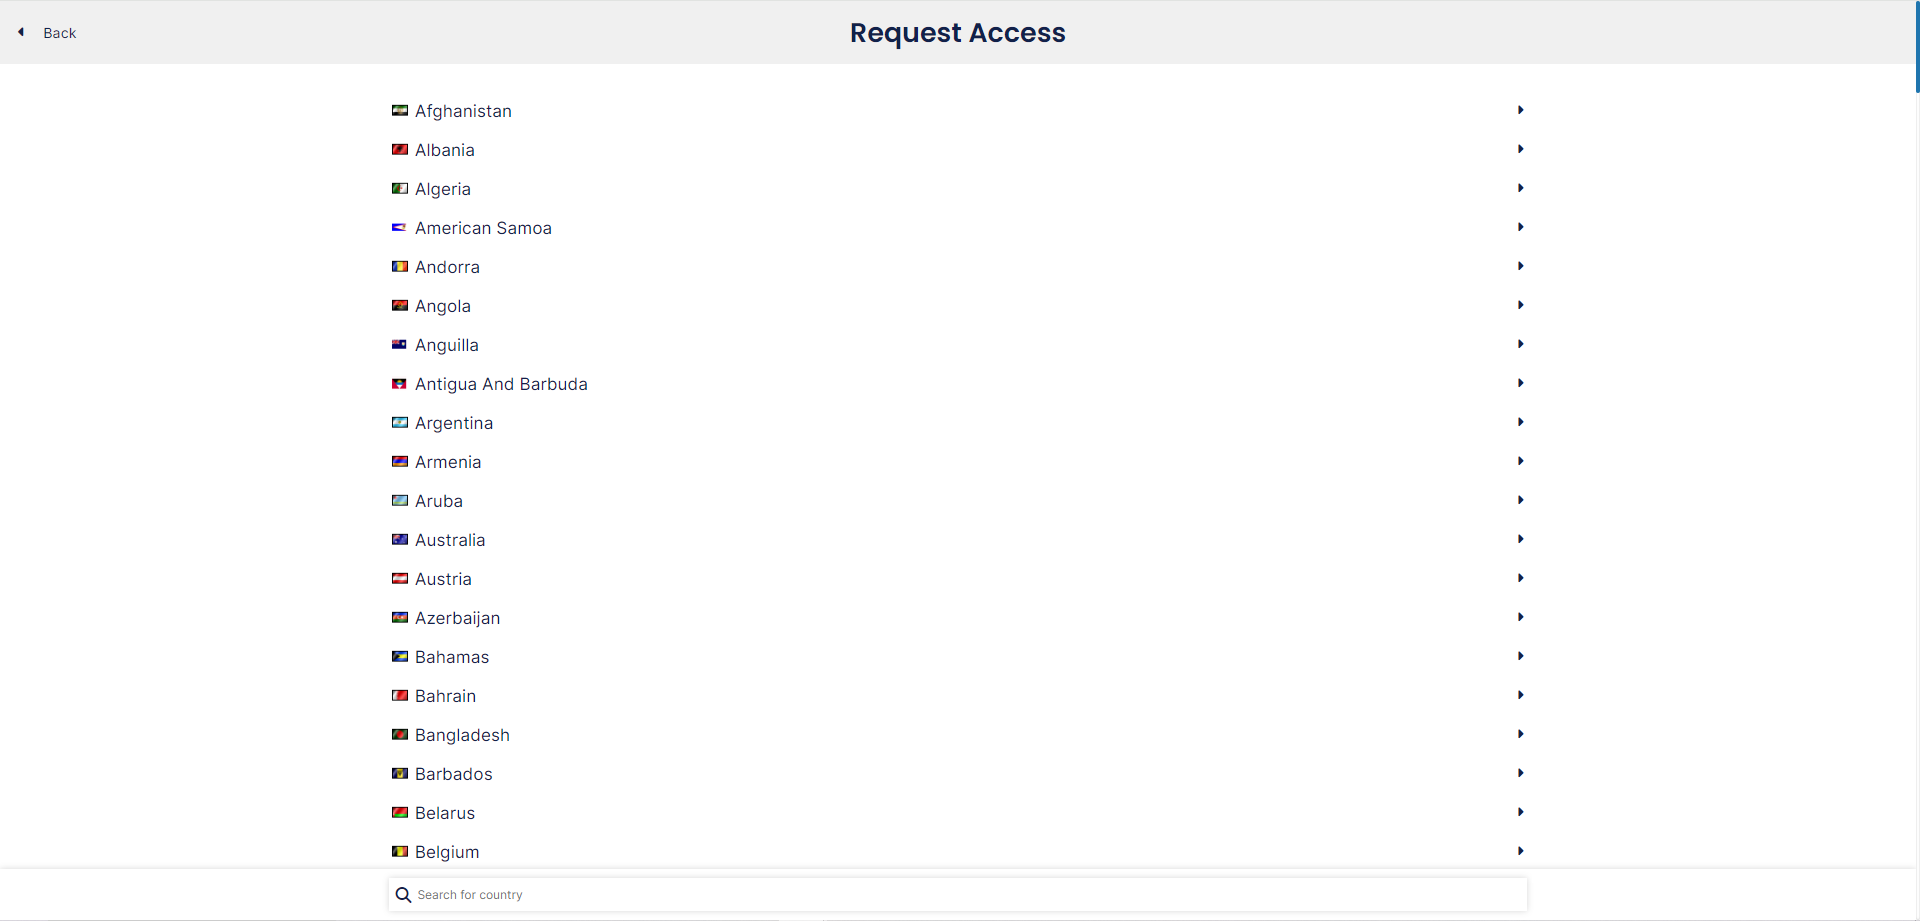Click the Australia flag icon

400,540
